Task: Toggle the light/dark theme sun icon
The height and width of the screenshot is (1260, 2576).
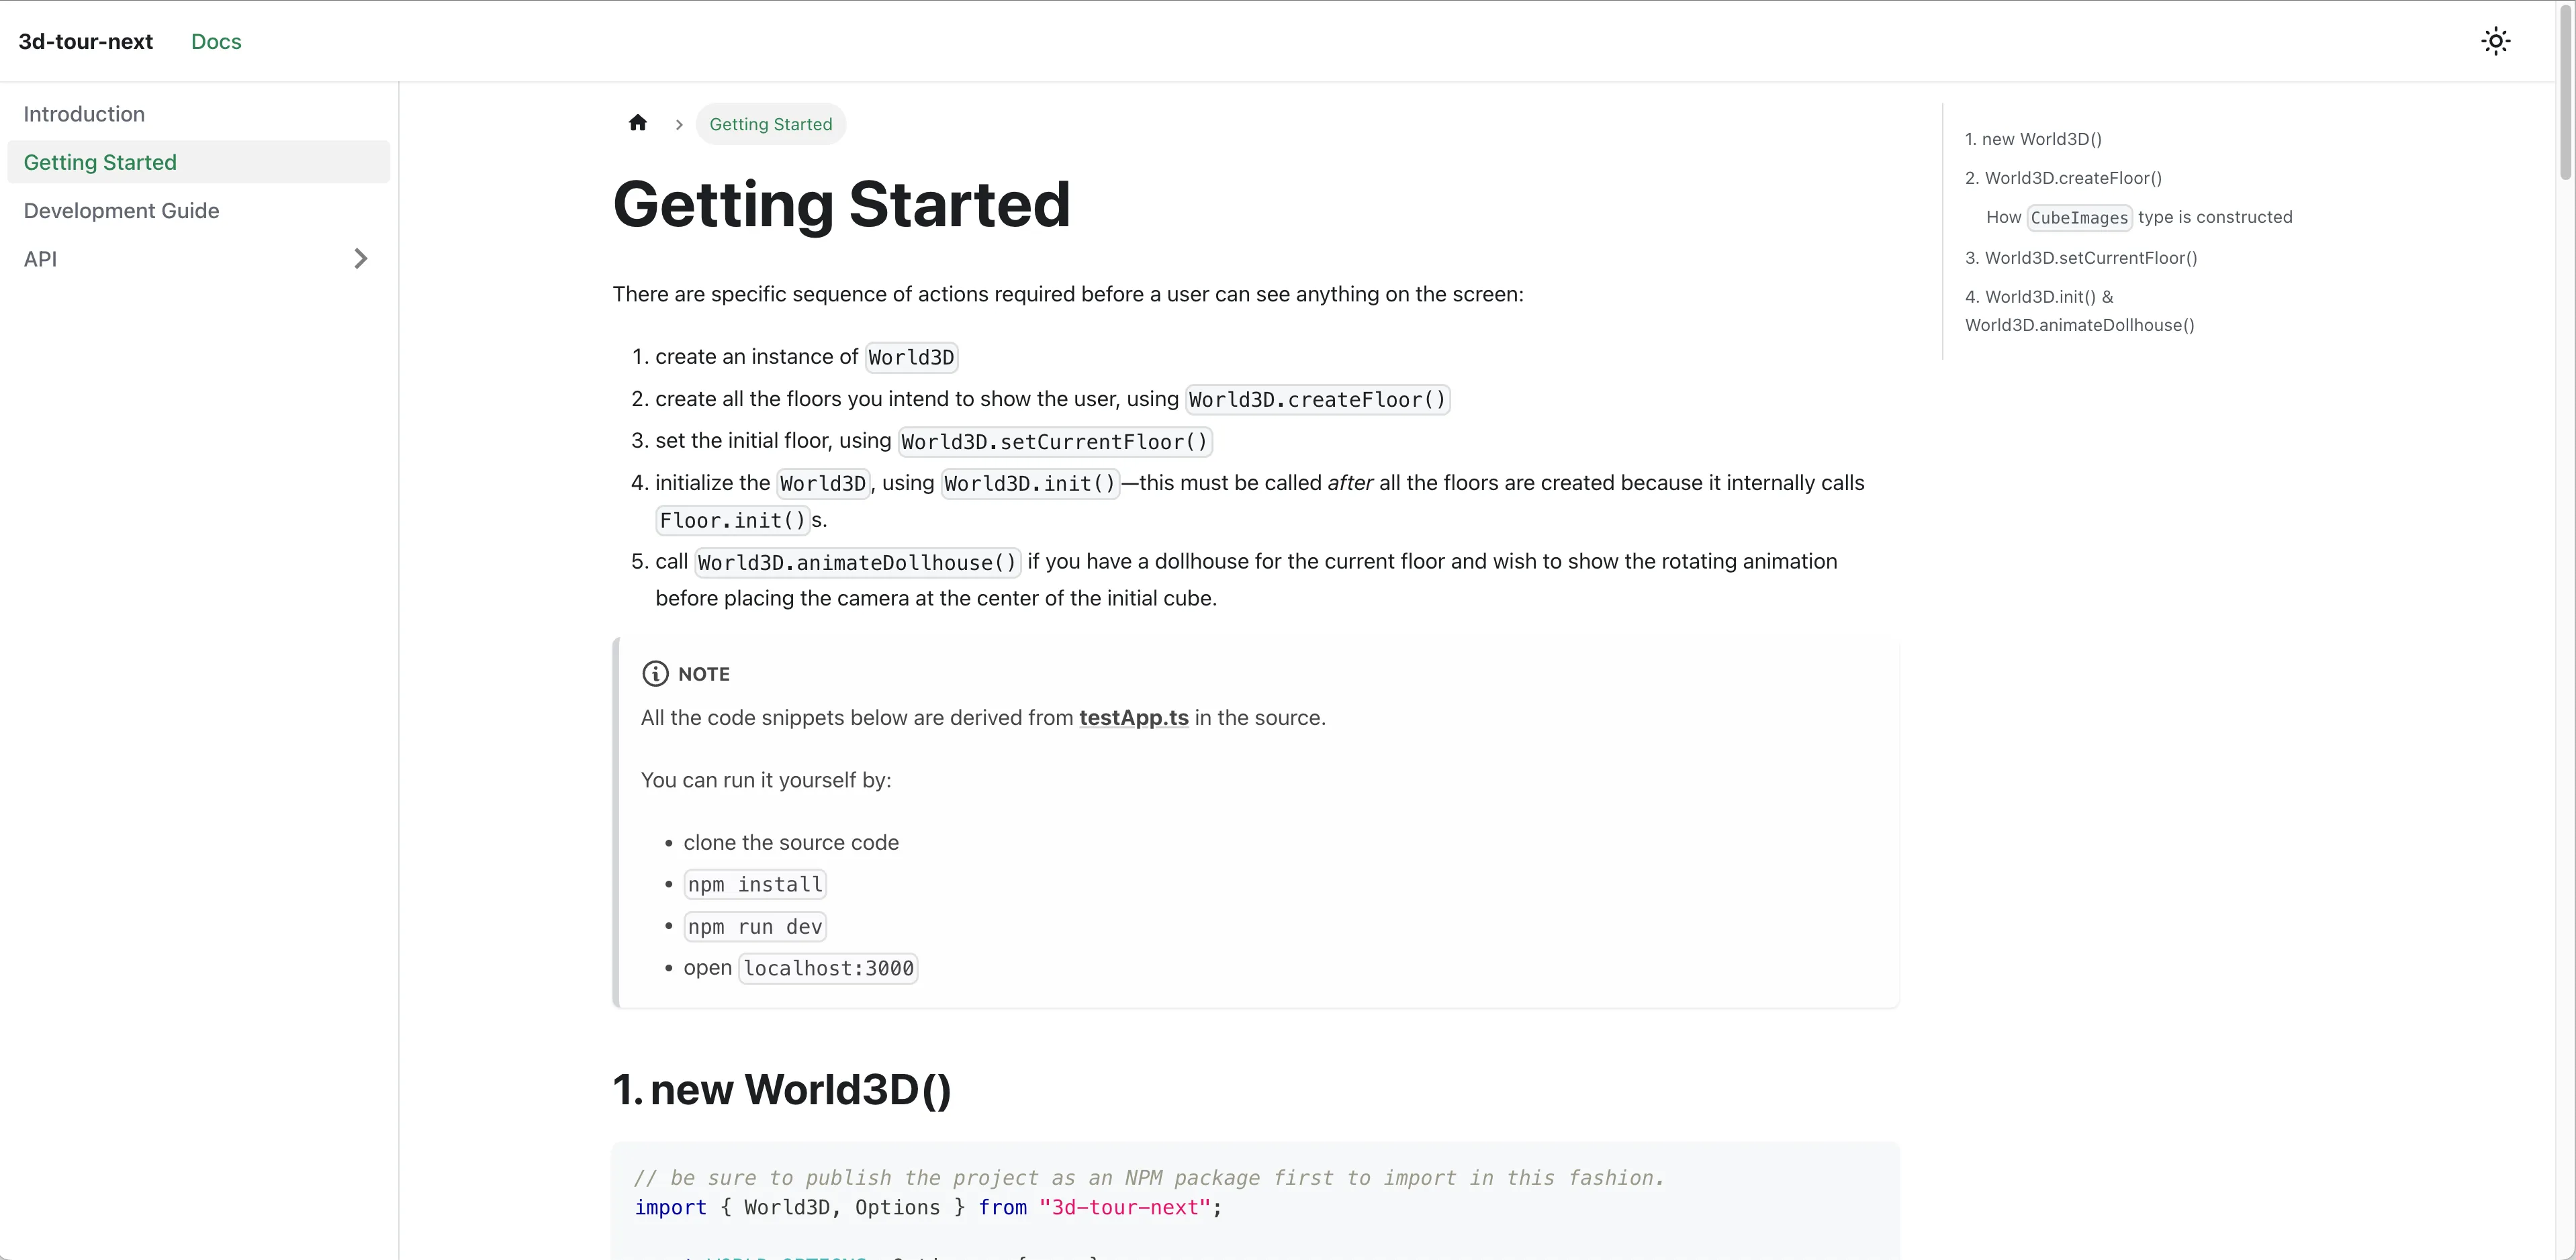Action: pyautogui.click(x=2495, y=41)
